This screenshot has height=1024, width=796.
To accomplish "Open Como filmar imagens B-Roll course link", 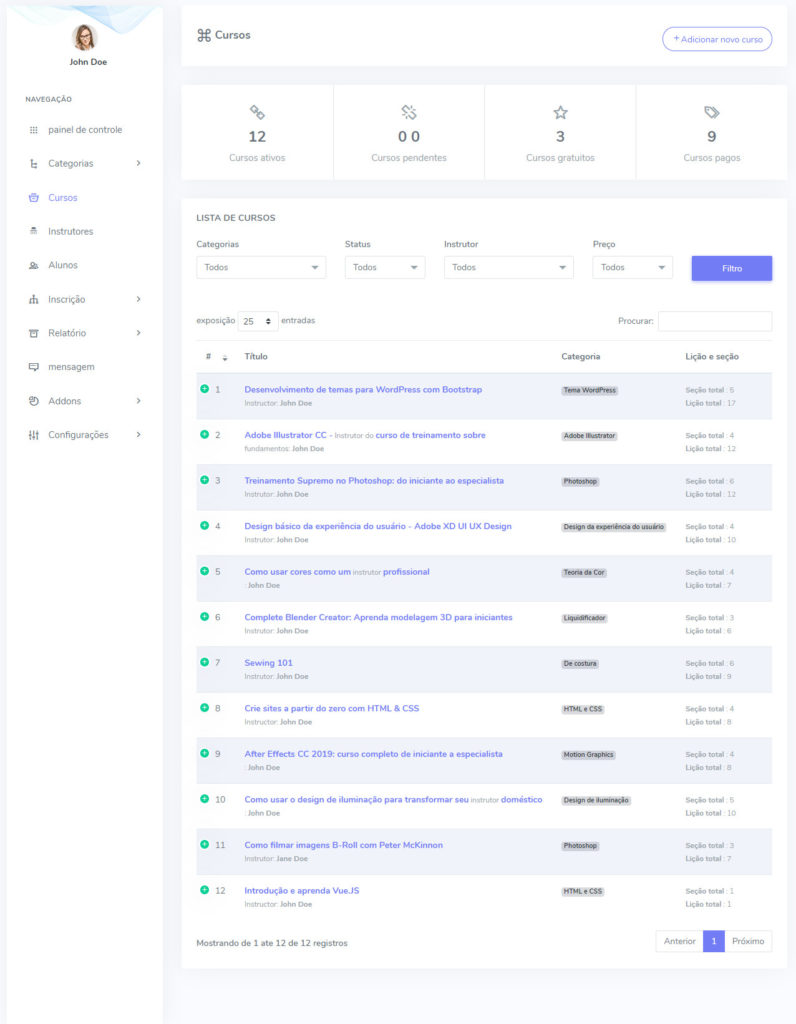I will (343, 845).
